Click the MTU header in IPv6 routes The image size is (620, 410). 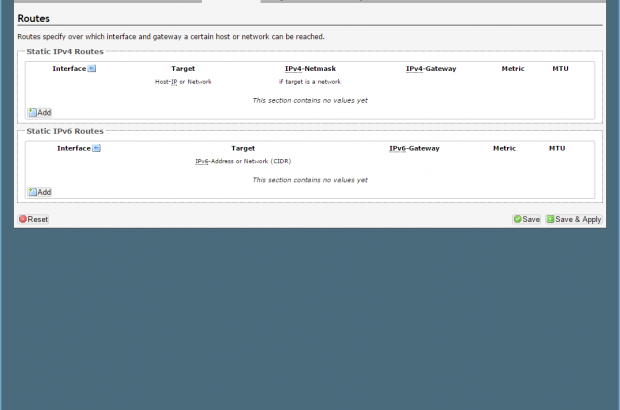tap(557, 148)
